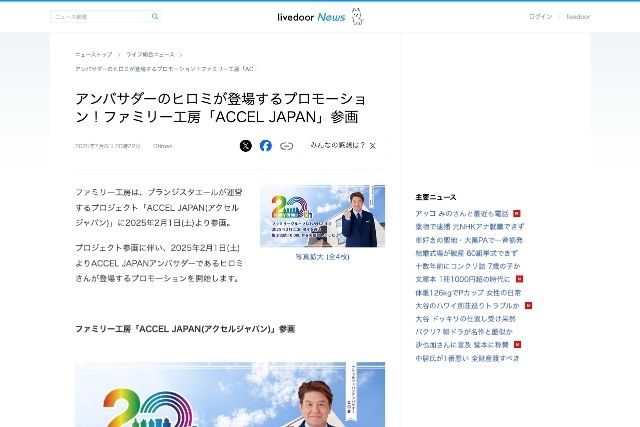Viewport: 640px width, 427px height.
Task: Go to ニューストップ breadcrumb
Action: click(93, 54)
